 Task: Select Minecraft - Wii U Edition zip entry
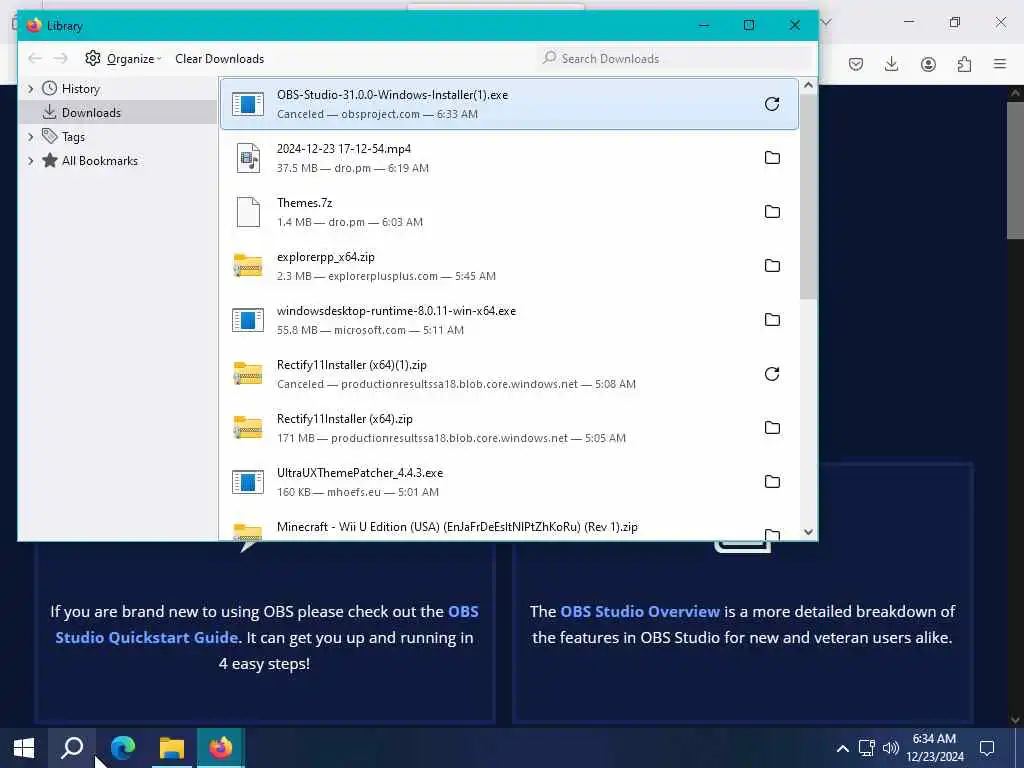coord(509,527)
